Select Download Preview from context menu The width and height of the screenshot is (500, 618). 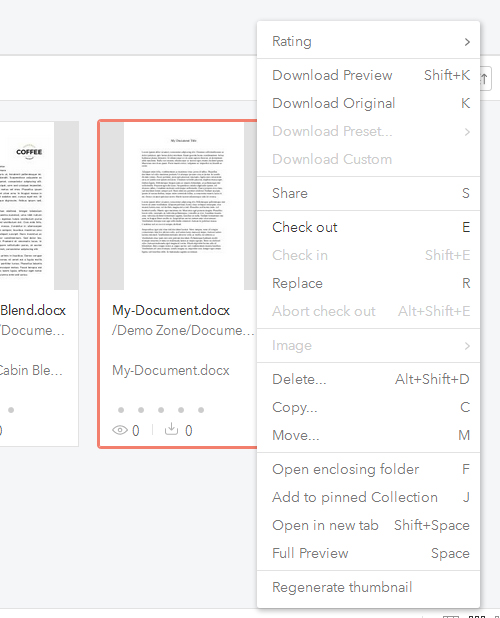368,75
